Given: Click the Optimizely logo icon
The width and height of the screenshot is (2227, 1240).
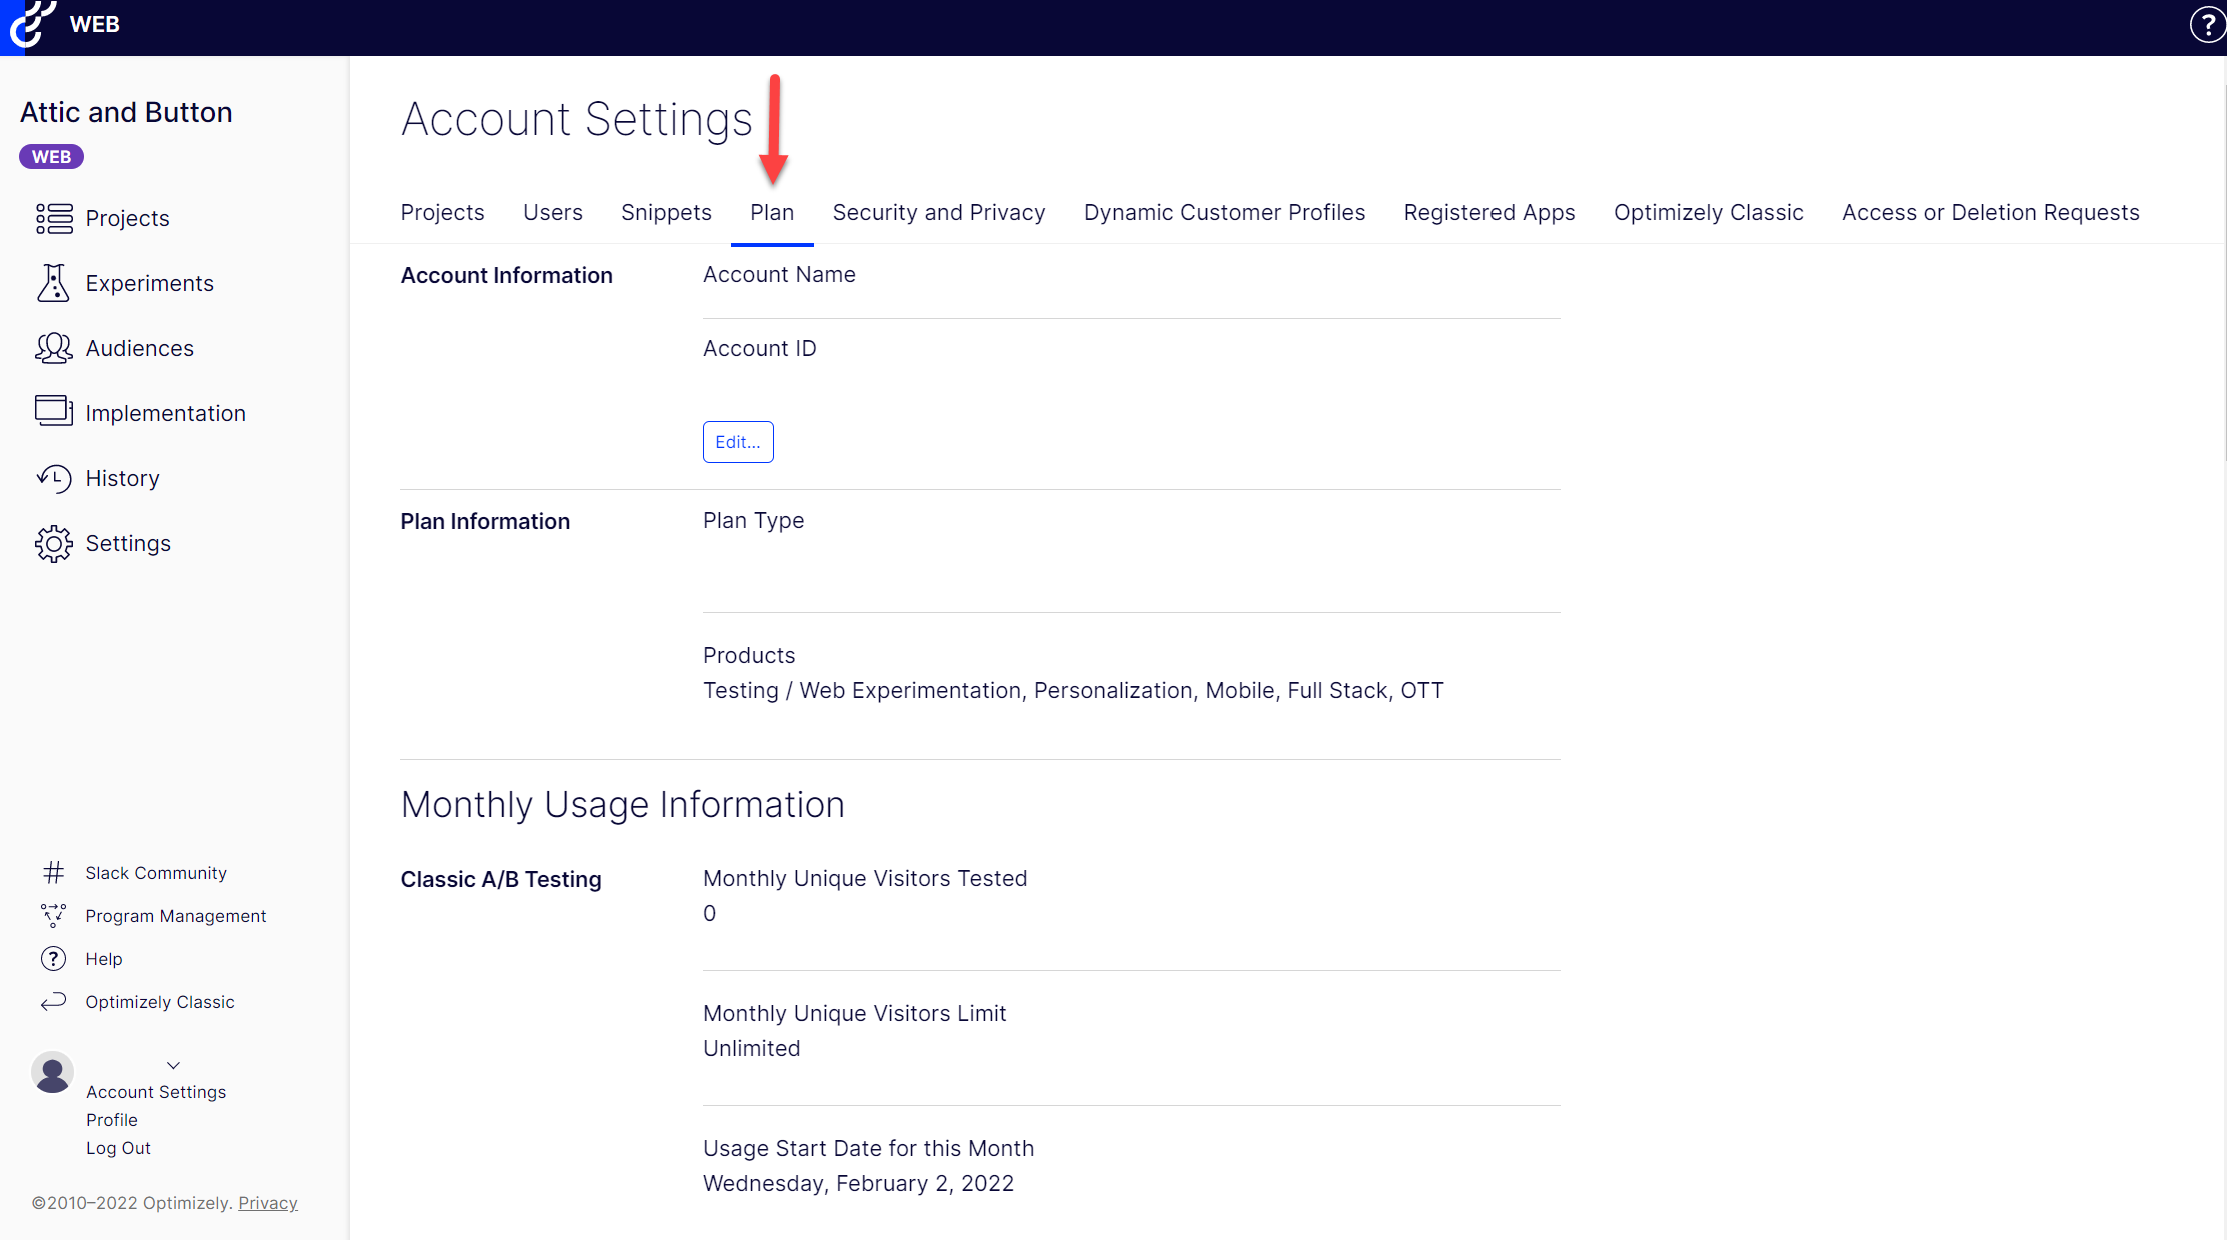Looking at the screenshot, I should point(30,24).
